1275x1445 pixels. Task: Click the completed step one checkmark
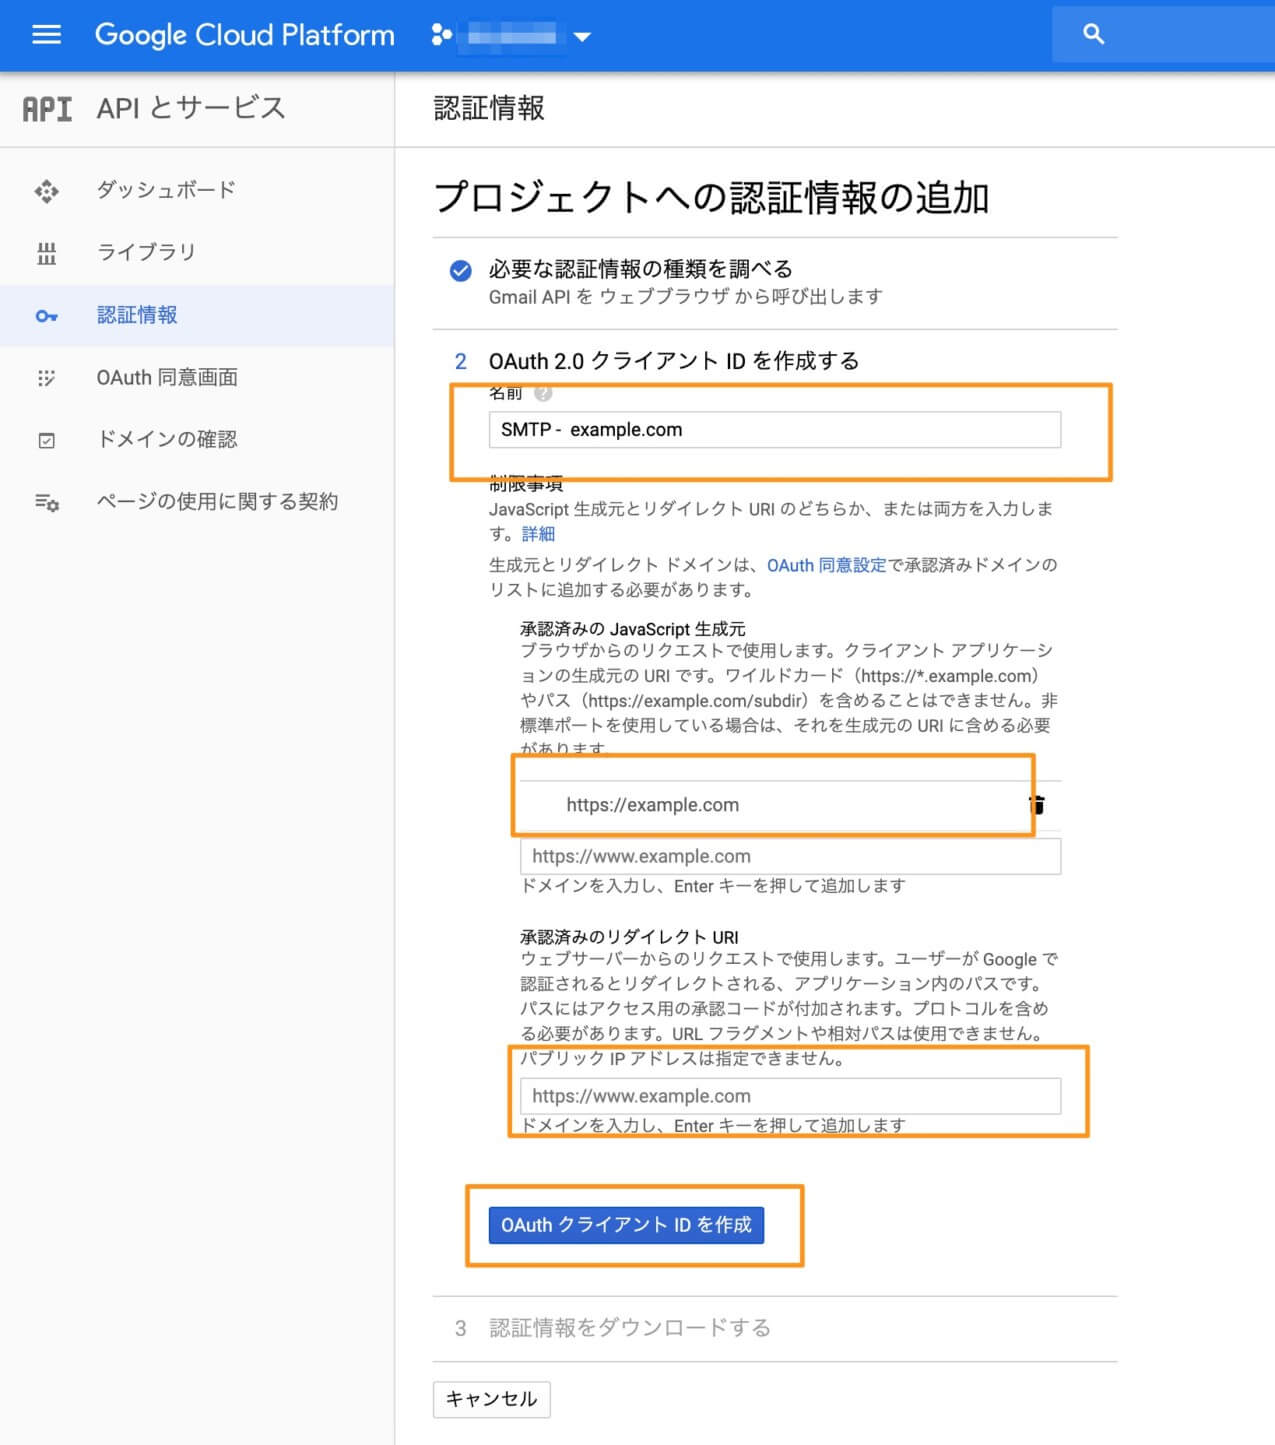click(x=460, y=271)
